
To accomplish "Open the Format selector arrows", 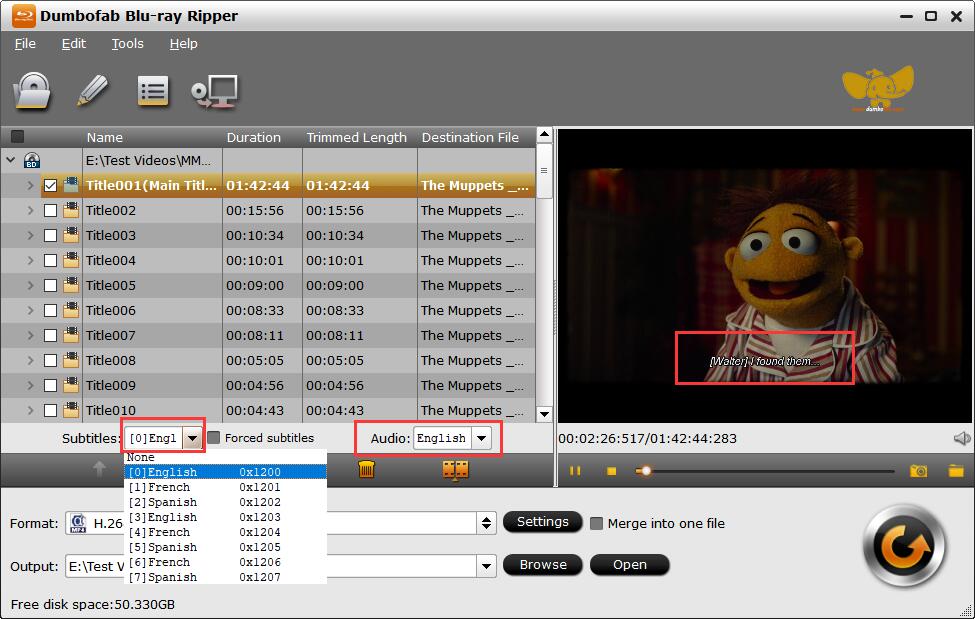I will coord(487,523).
